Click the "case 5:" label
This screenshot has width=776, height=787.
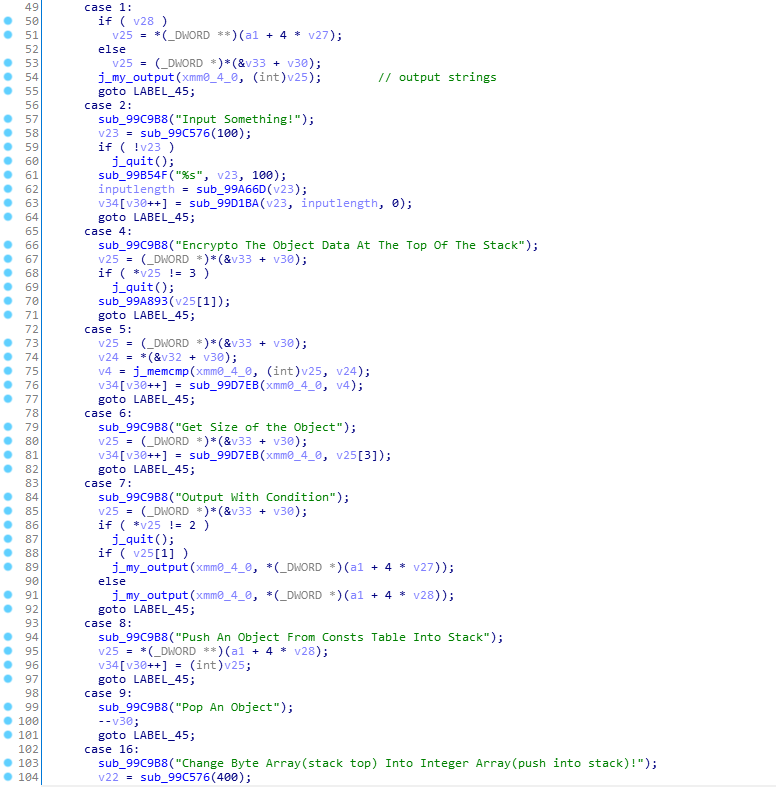tap(108, 329)
